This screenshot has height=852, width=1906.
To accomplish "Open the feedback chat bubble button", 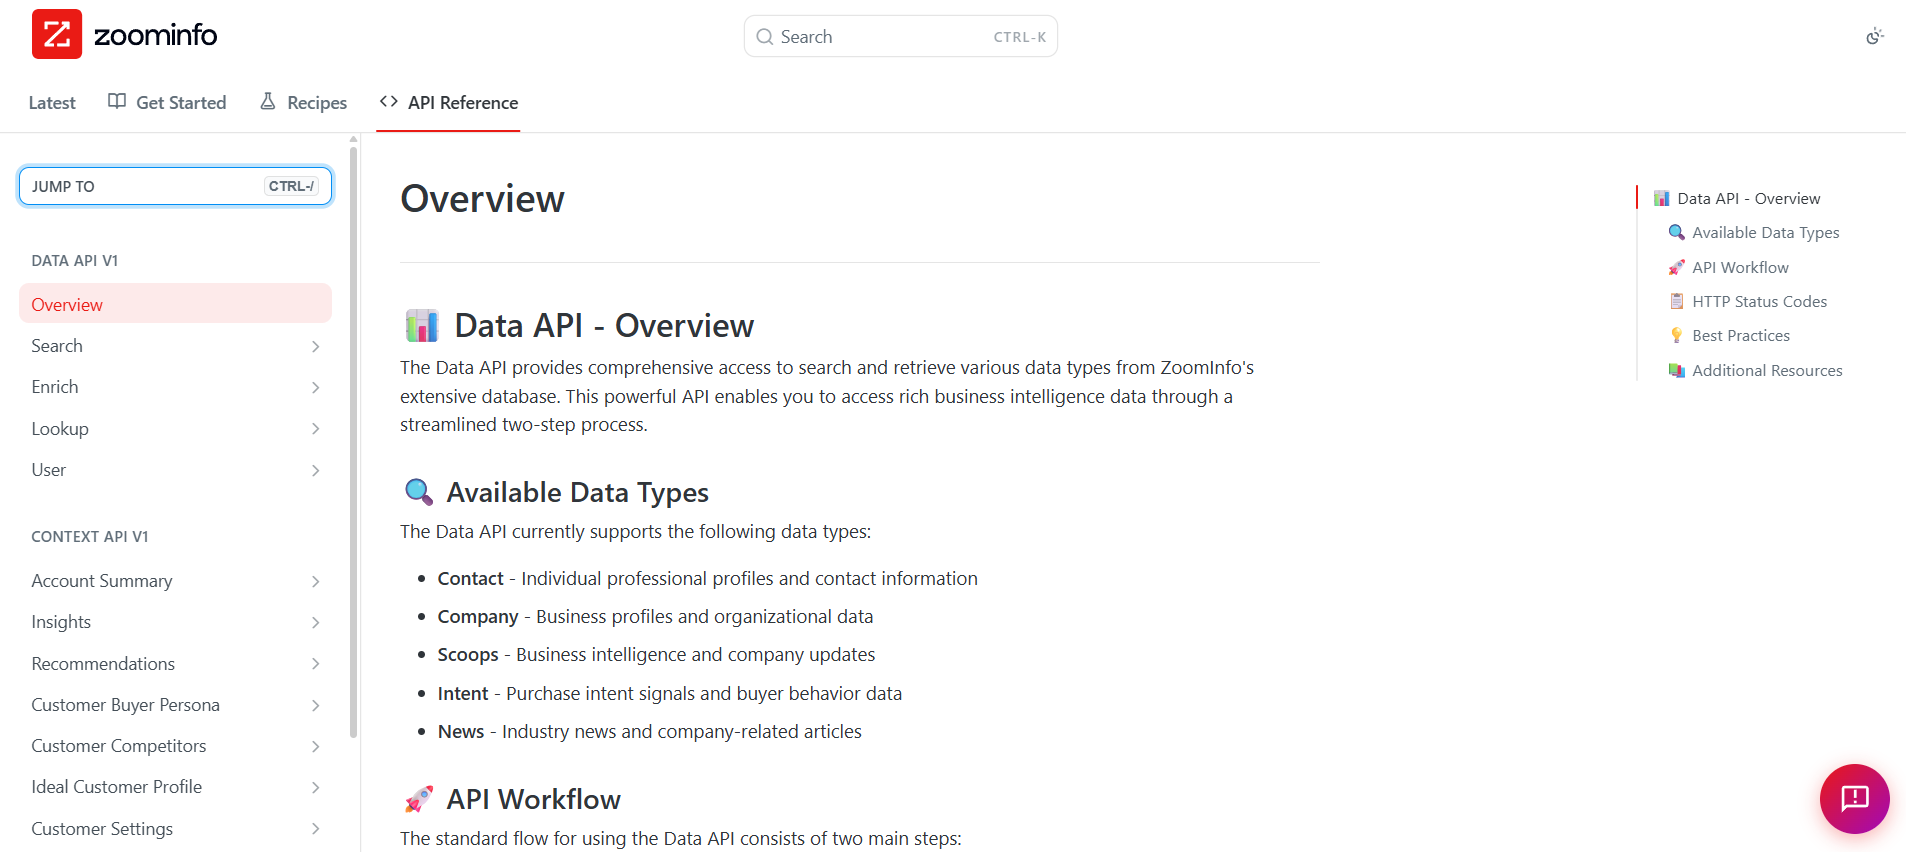I will [x=1854, y=798].
